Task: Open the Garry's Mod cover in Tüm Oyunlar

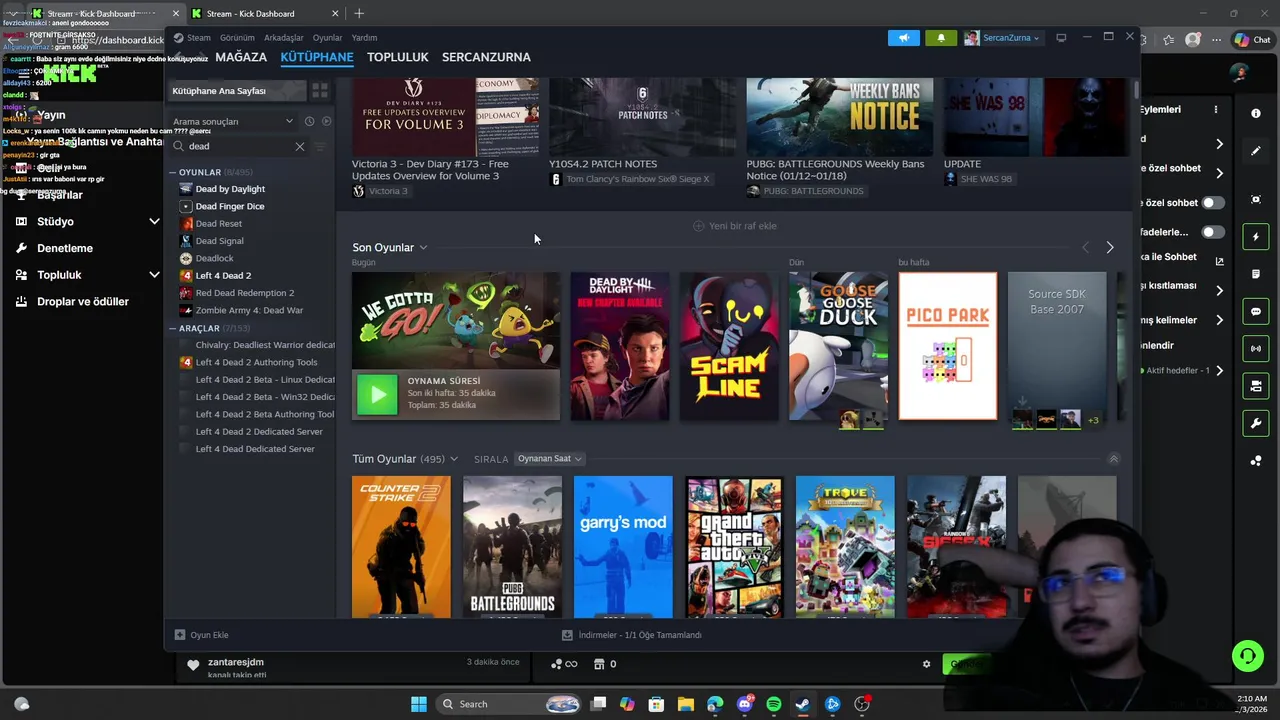Action: (x=623, y=546)
